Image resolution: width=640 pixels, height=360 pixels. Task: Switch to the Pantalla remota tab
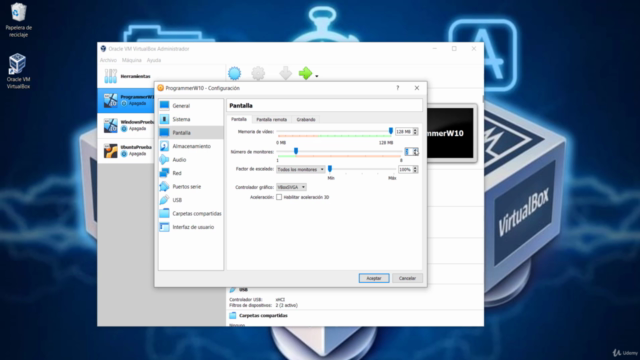pos(271,120)
